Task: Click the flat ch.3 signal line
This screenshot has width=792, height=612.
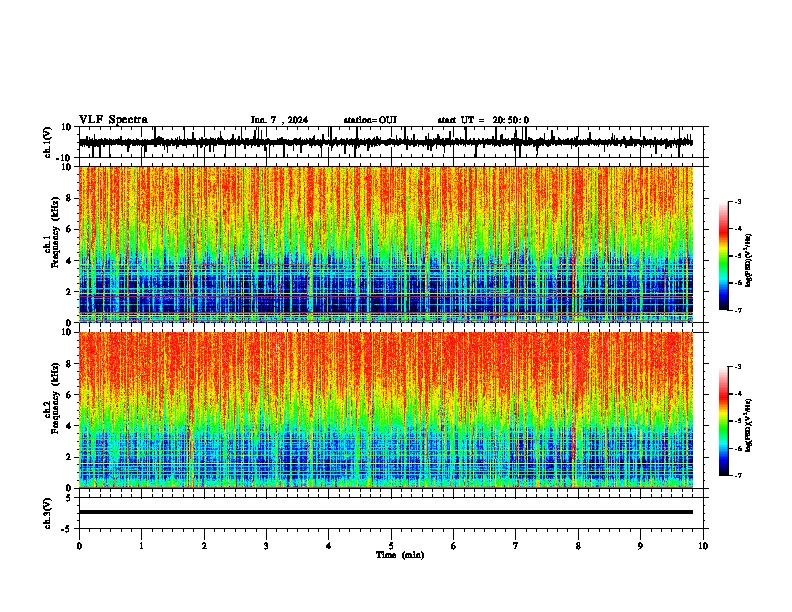Action: (x=386, y=512)
